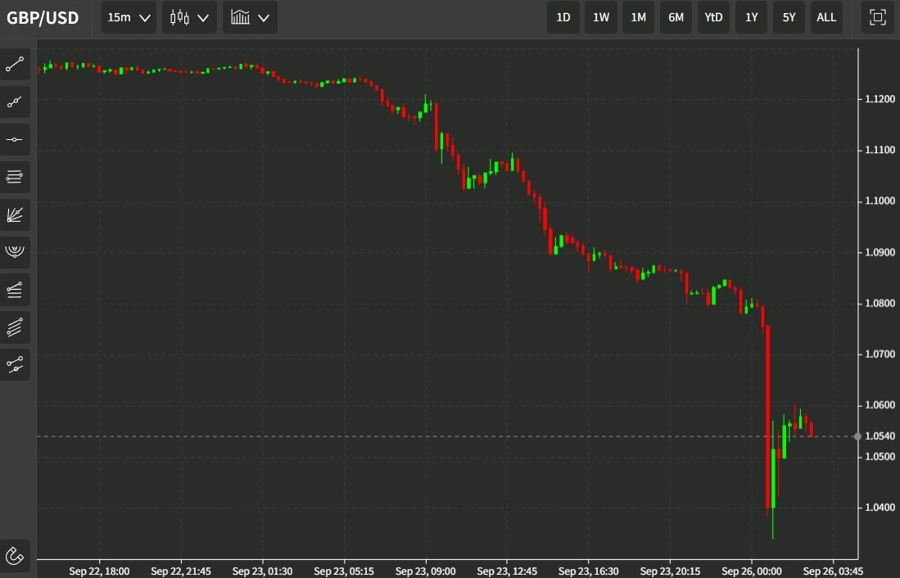Click the 1.0400 price axis label

pyautogui.click(x=879, y=507)
